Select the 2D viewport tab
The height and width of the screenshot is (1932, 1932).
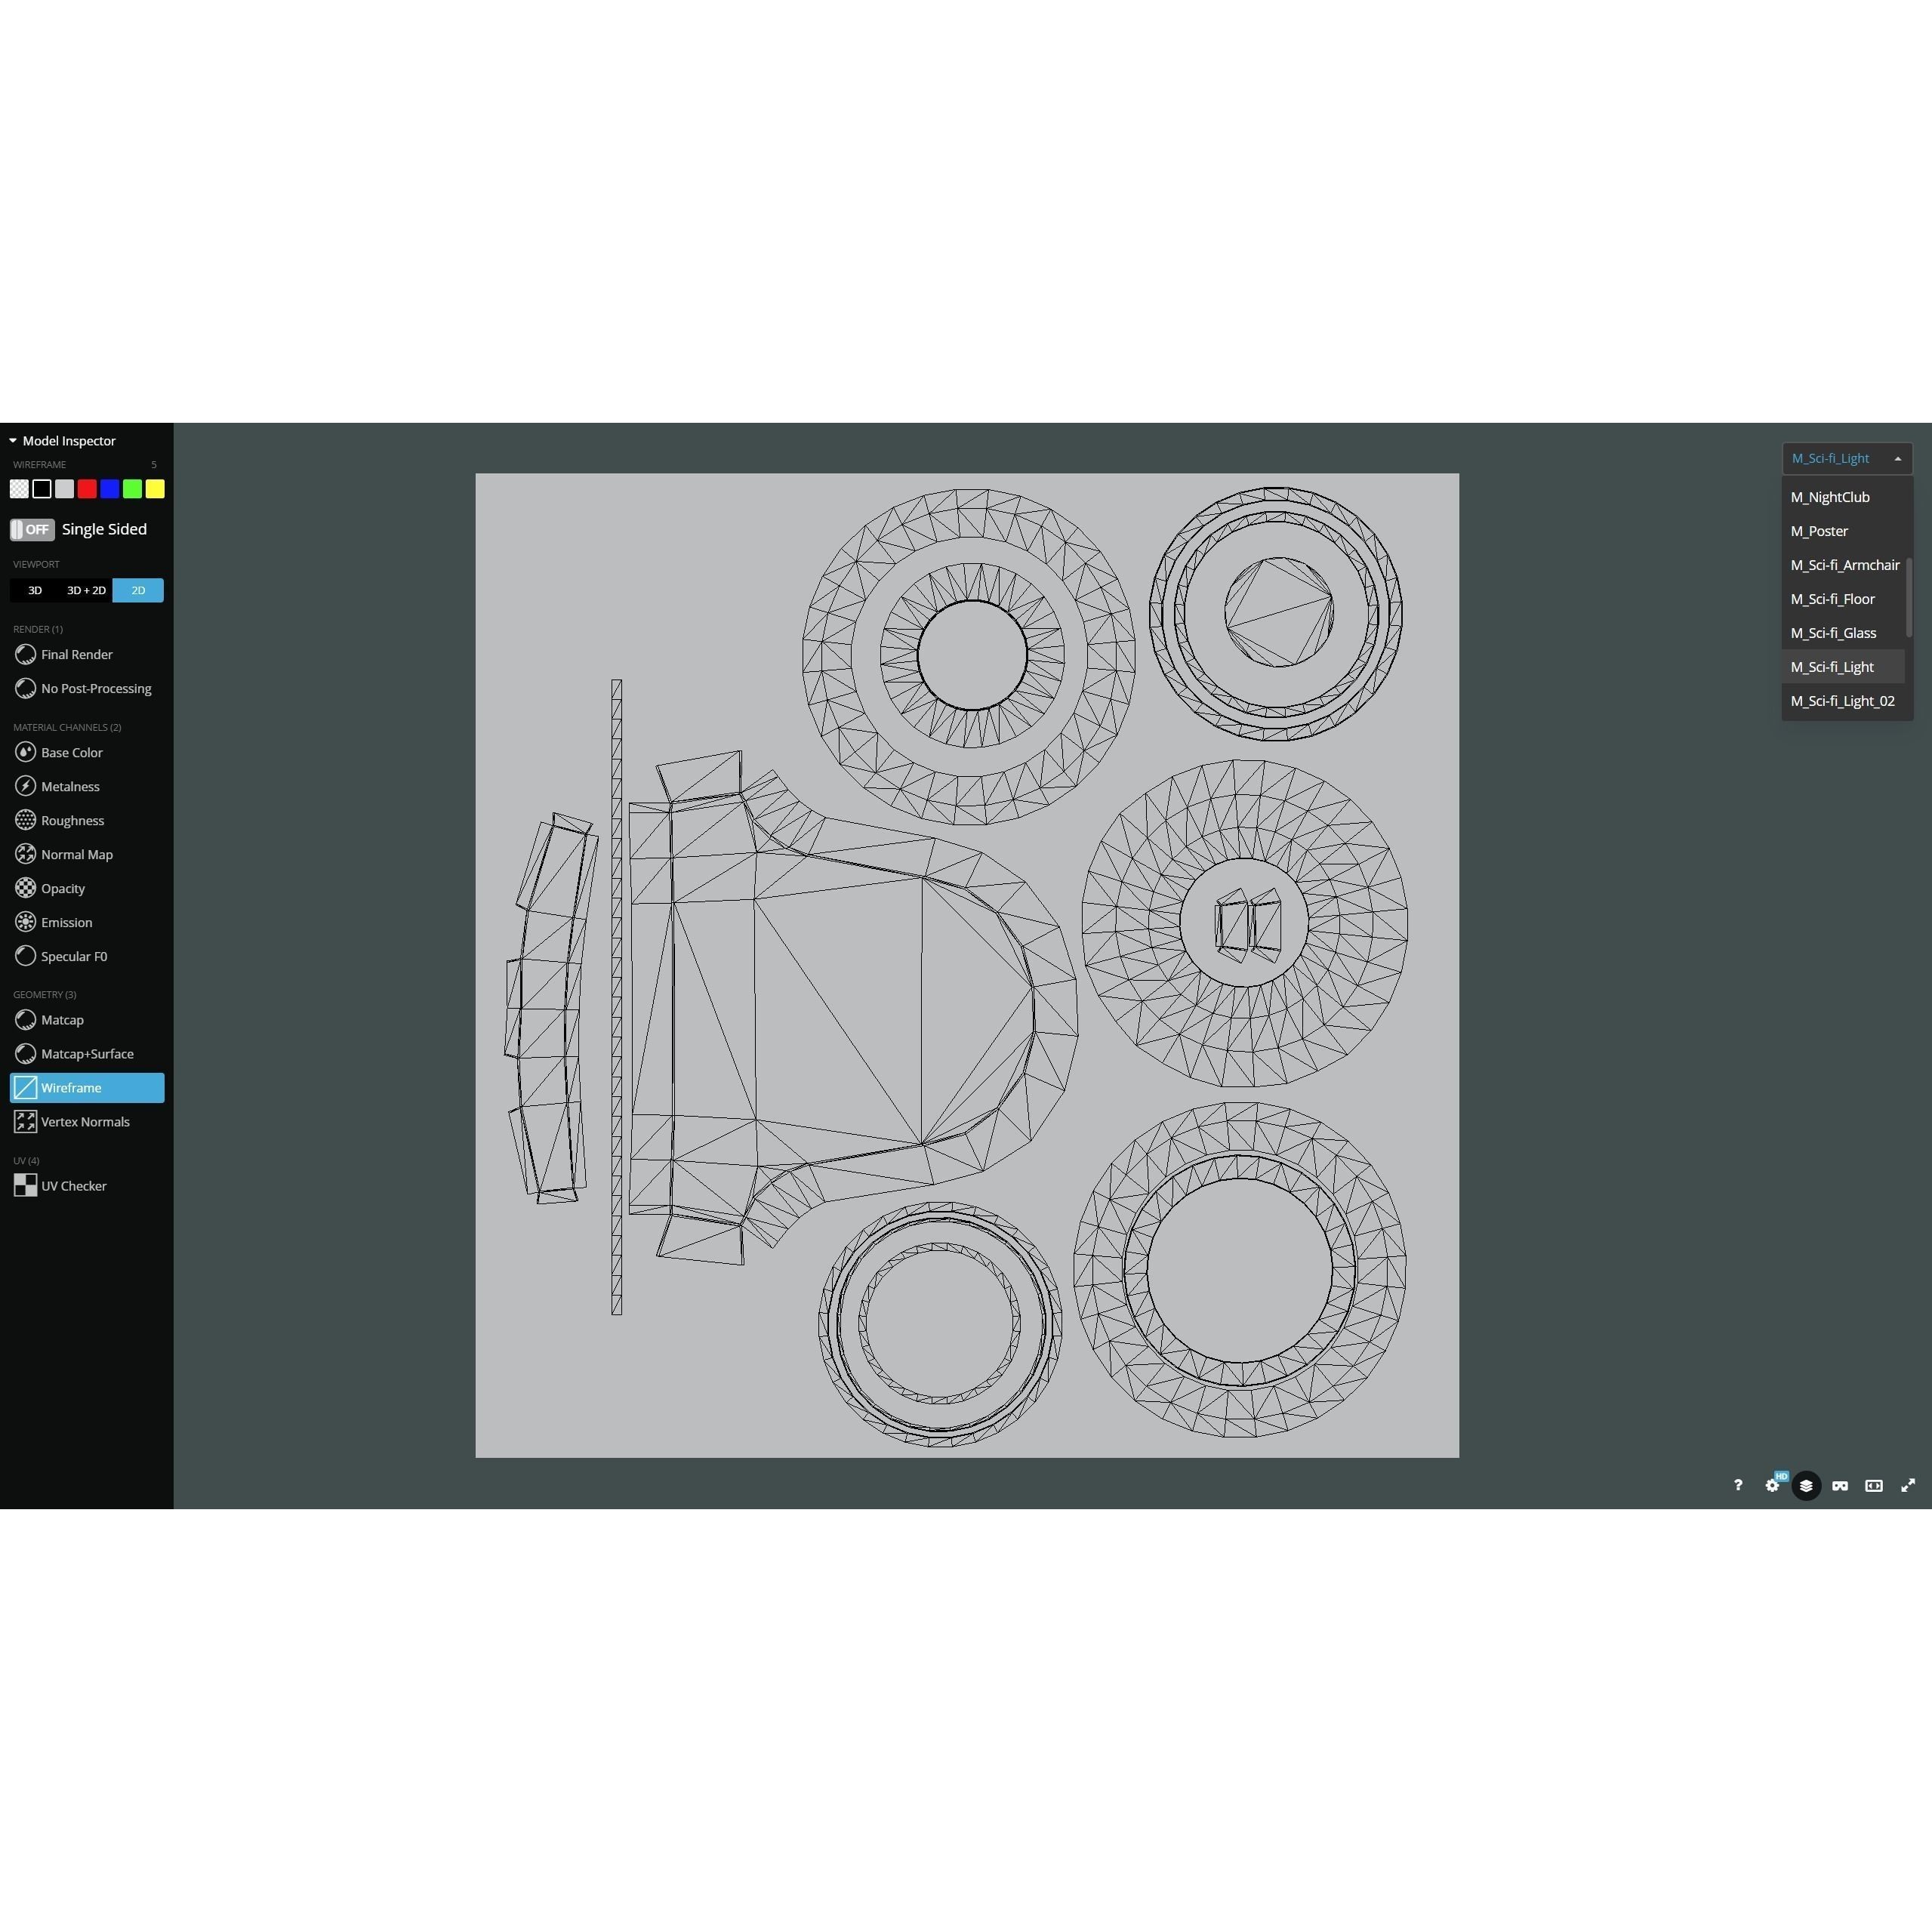coord(138,591)
